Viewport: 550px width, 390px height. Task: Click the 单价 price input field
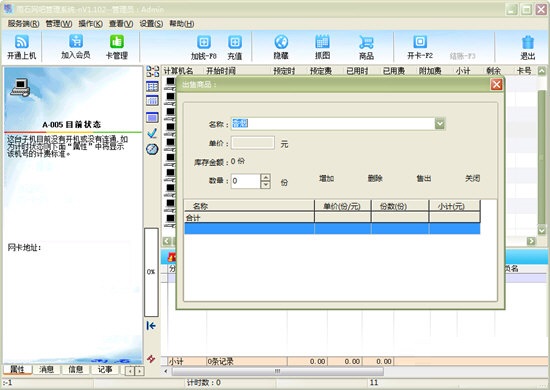pos(253,143)
